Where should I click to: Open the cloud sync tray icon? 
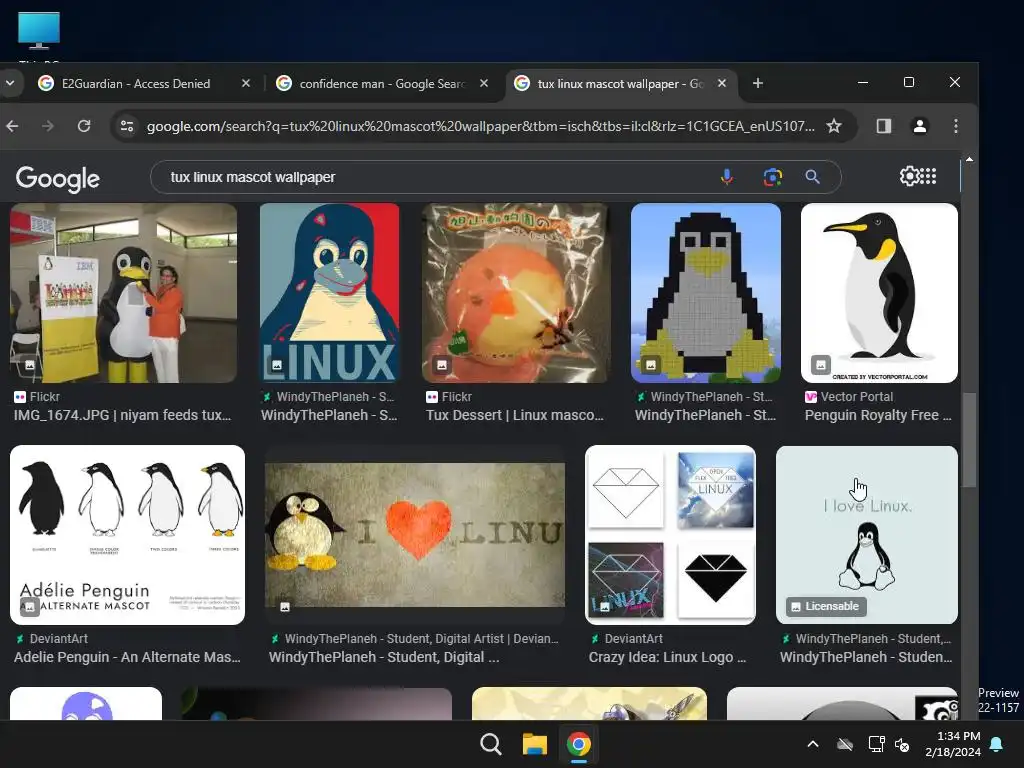(x=845, y=744)
